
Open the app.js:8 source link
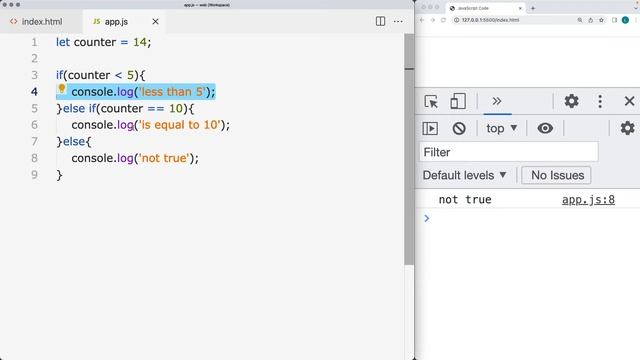[x=588, y=200]
